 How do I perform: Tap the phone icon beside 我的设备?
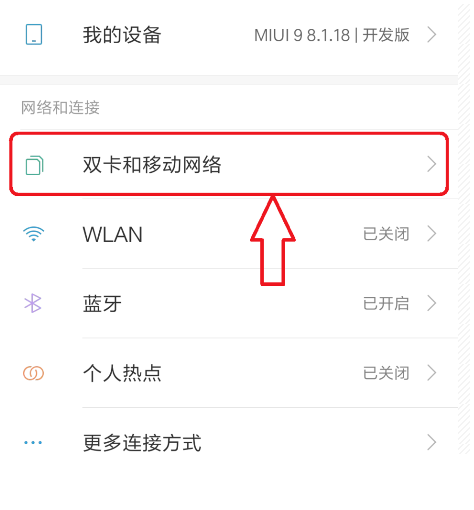point(34,34)
